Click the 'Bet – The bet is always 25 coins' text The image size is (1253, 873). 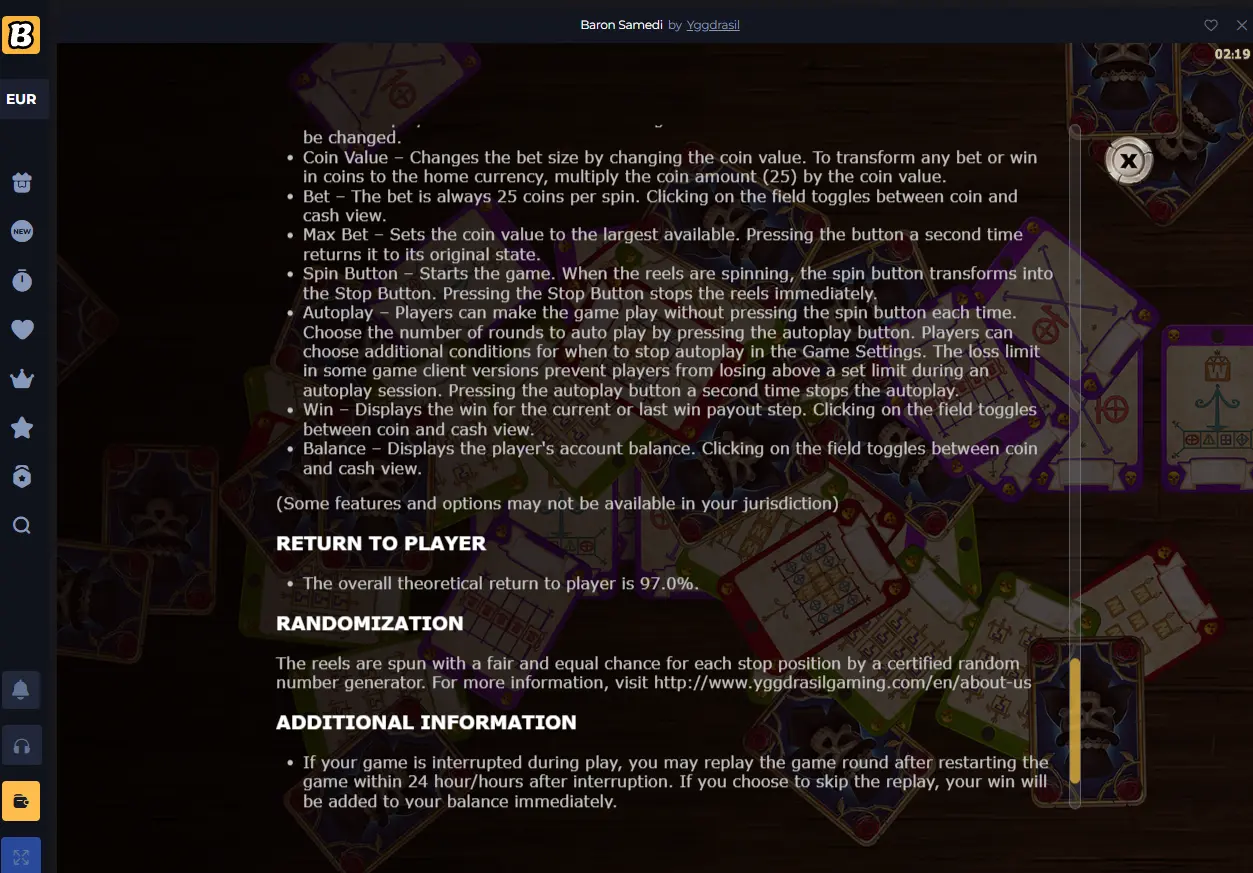pos(660,206)
